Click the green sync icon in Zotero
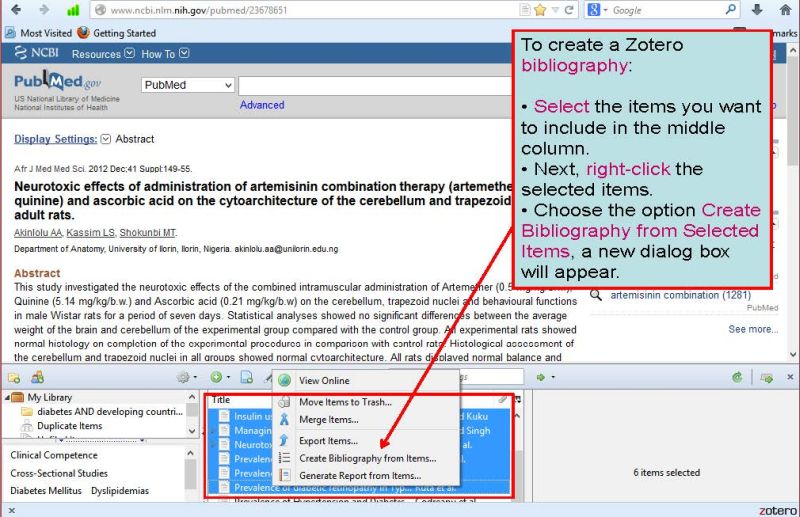 [x=737, y=377]
